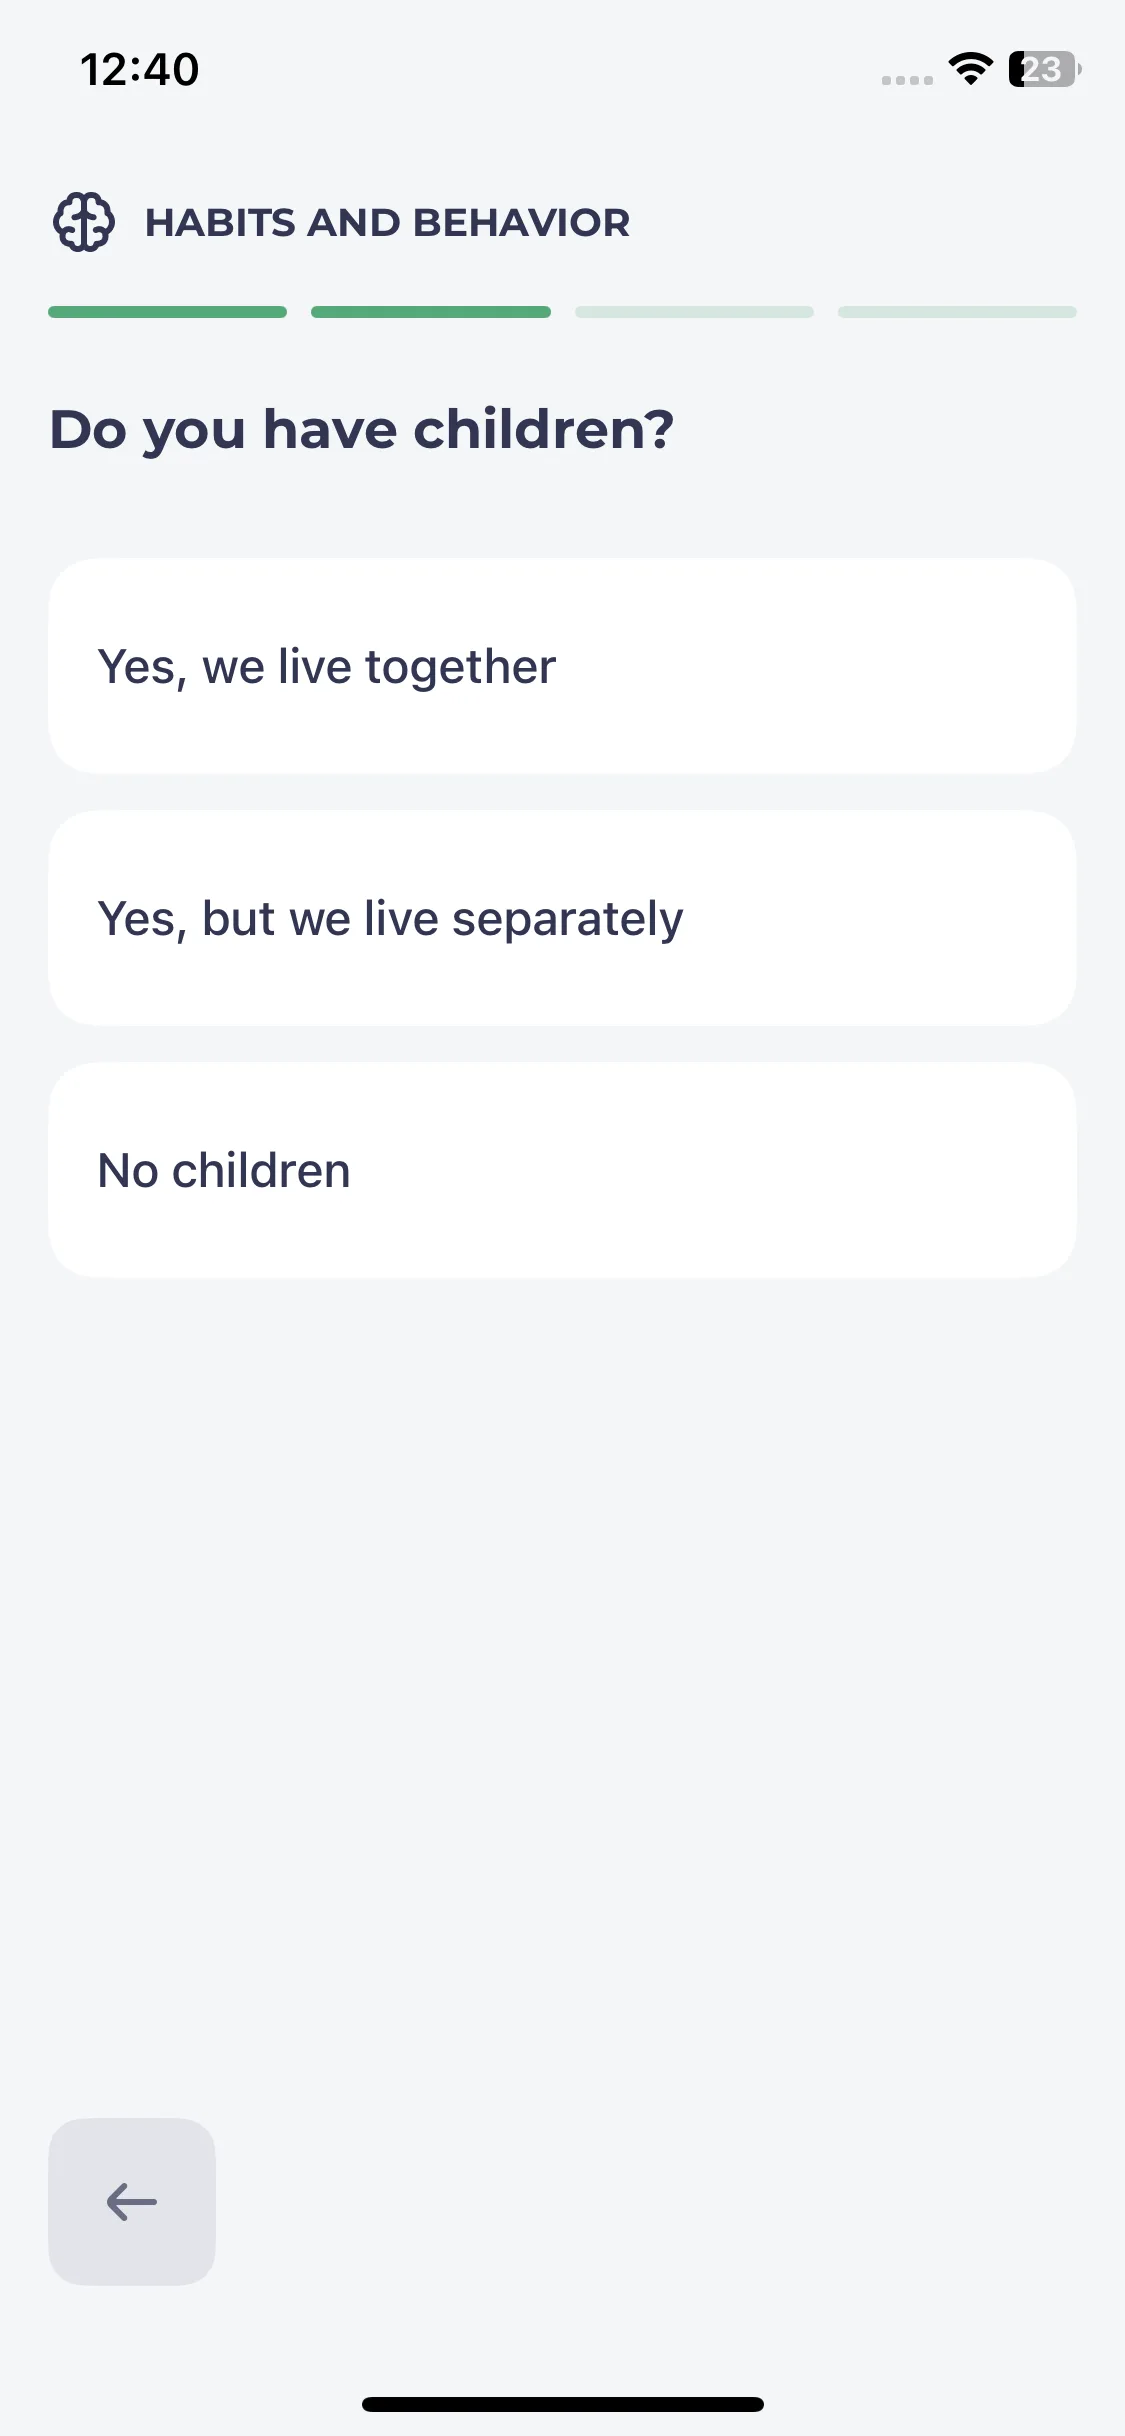Tap the 12:40 clock in status bar
The width and height of the screenshot is (1125, 2436).
coord(140,70)
